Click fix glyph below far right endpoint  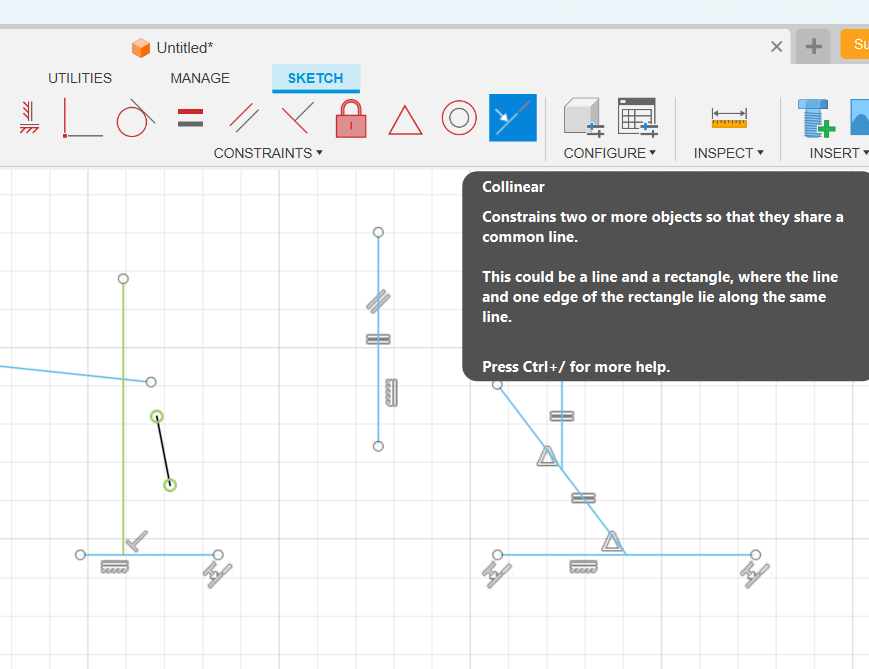(755, 575)
